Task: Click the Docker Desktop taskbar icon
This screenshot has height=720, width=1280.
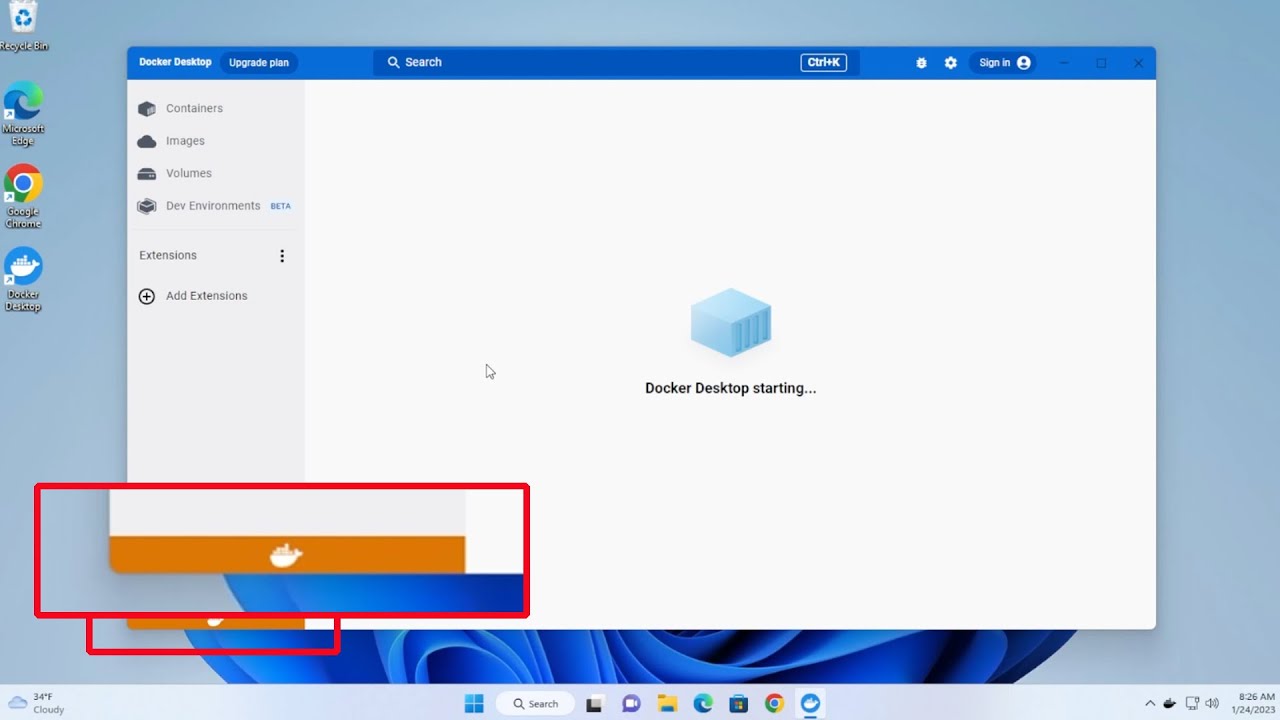Action: (x=811, y=703)
